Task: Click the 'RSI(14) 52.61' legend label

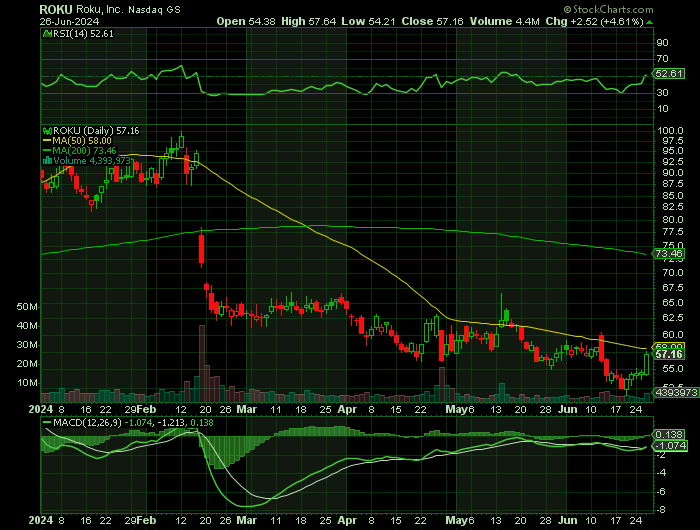Action: (83, 34)
